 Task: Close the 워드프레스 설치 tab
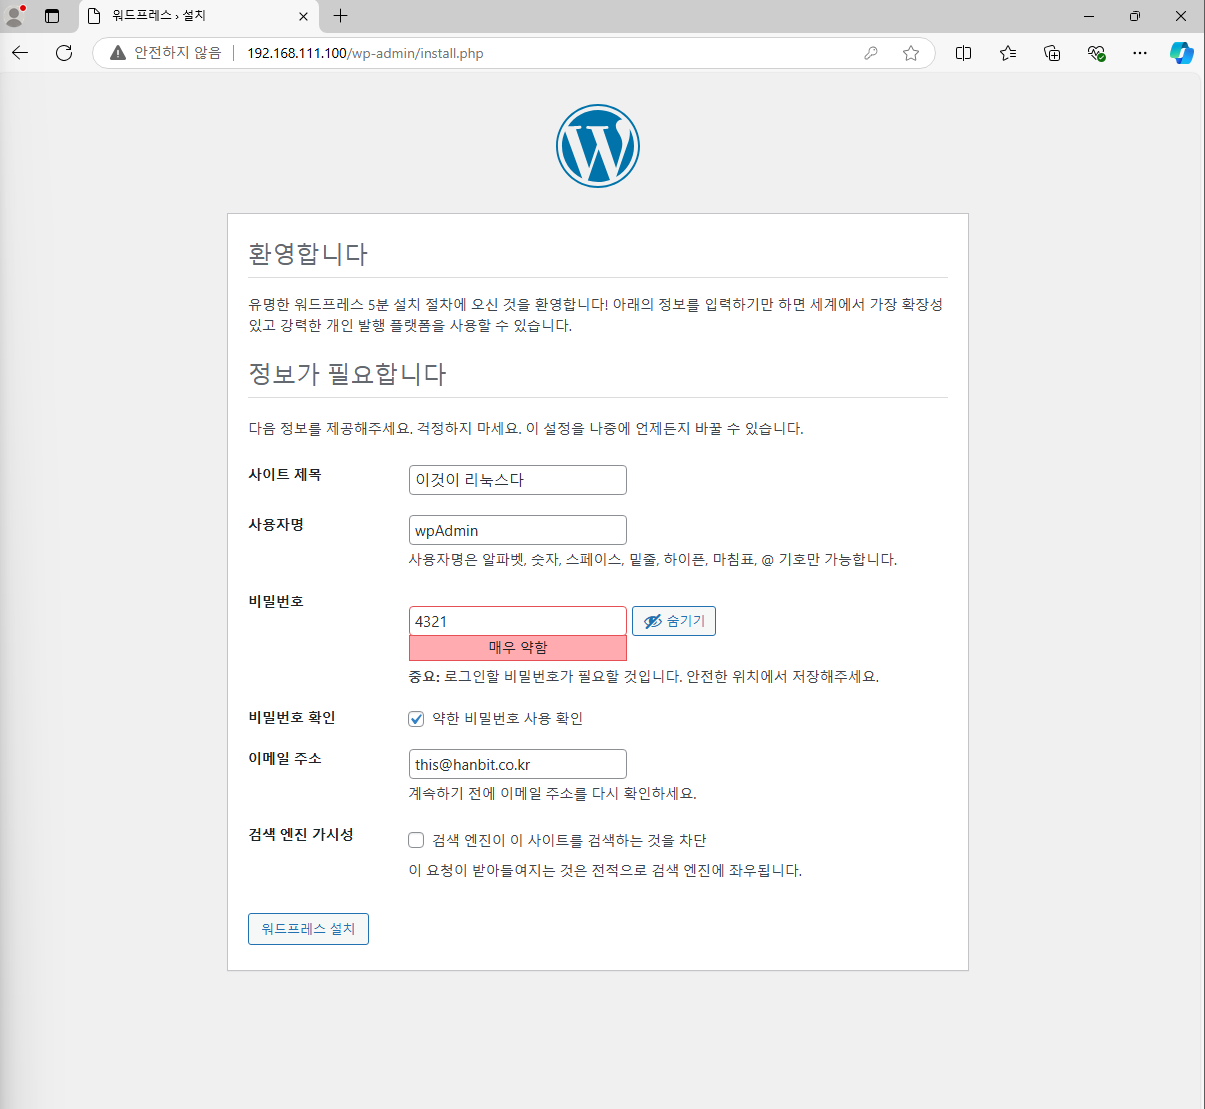pyautogui.click(x=304, y=16)
